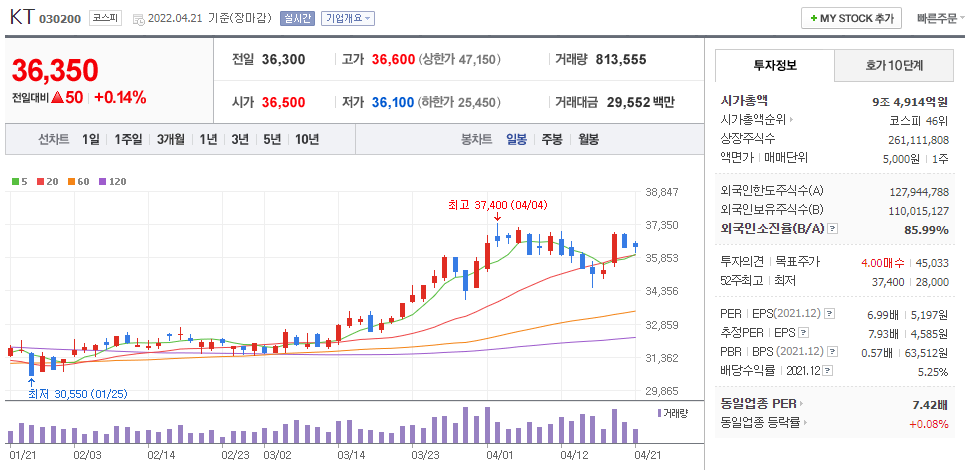Open help icon next to 외국인소진율(B/A)
The width and height of the screenshot is (971, 470).
833,229
